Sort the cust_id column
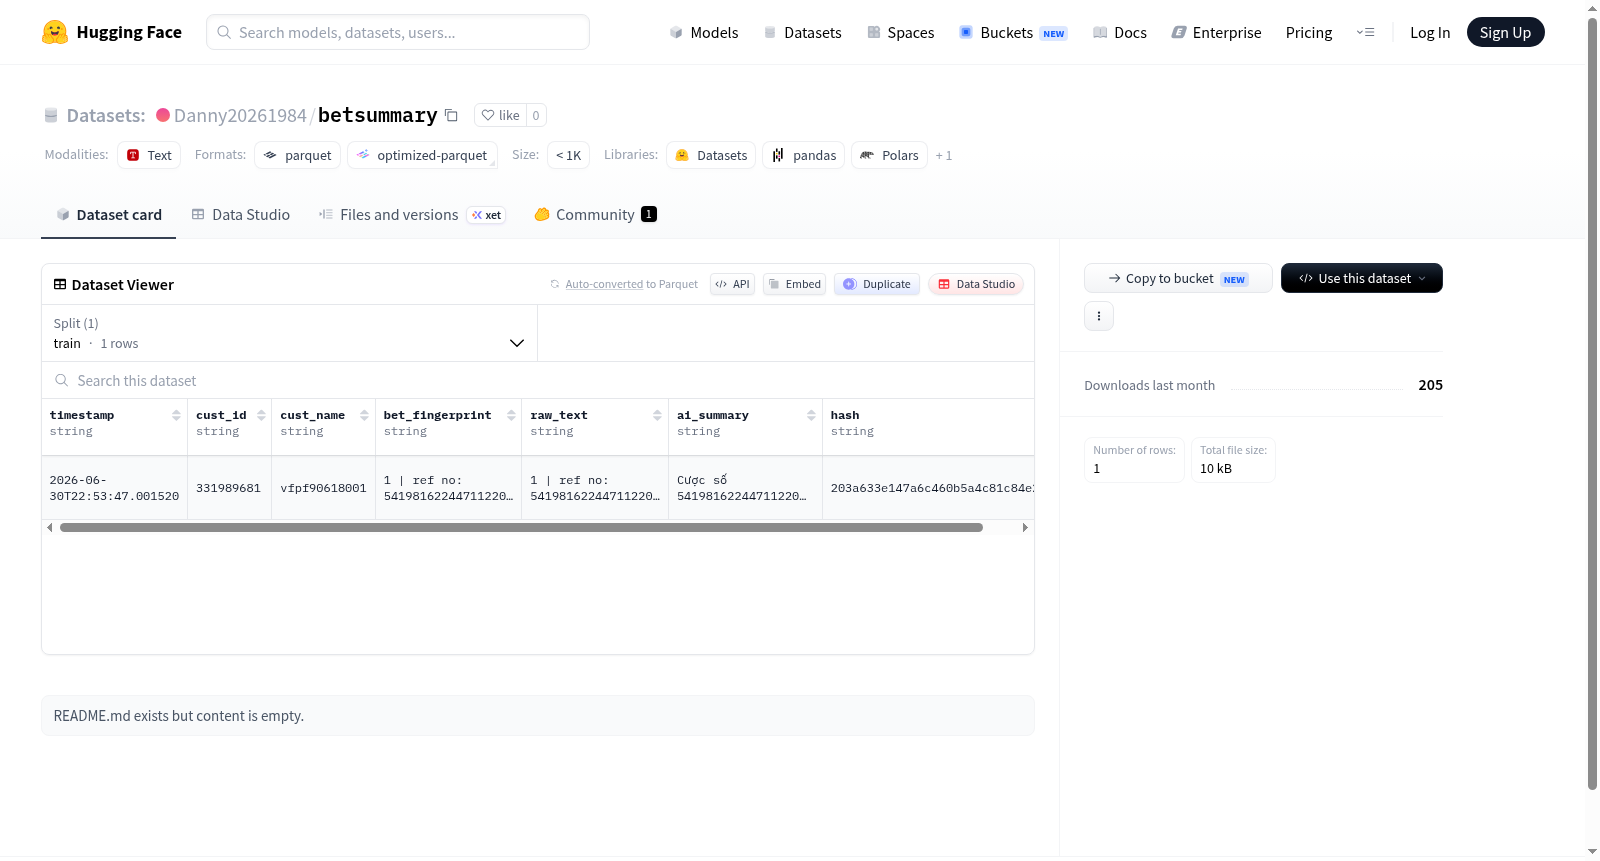 pyautogui.click(x=261, y=415)
